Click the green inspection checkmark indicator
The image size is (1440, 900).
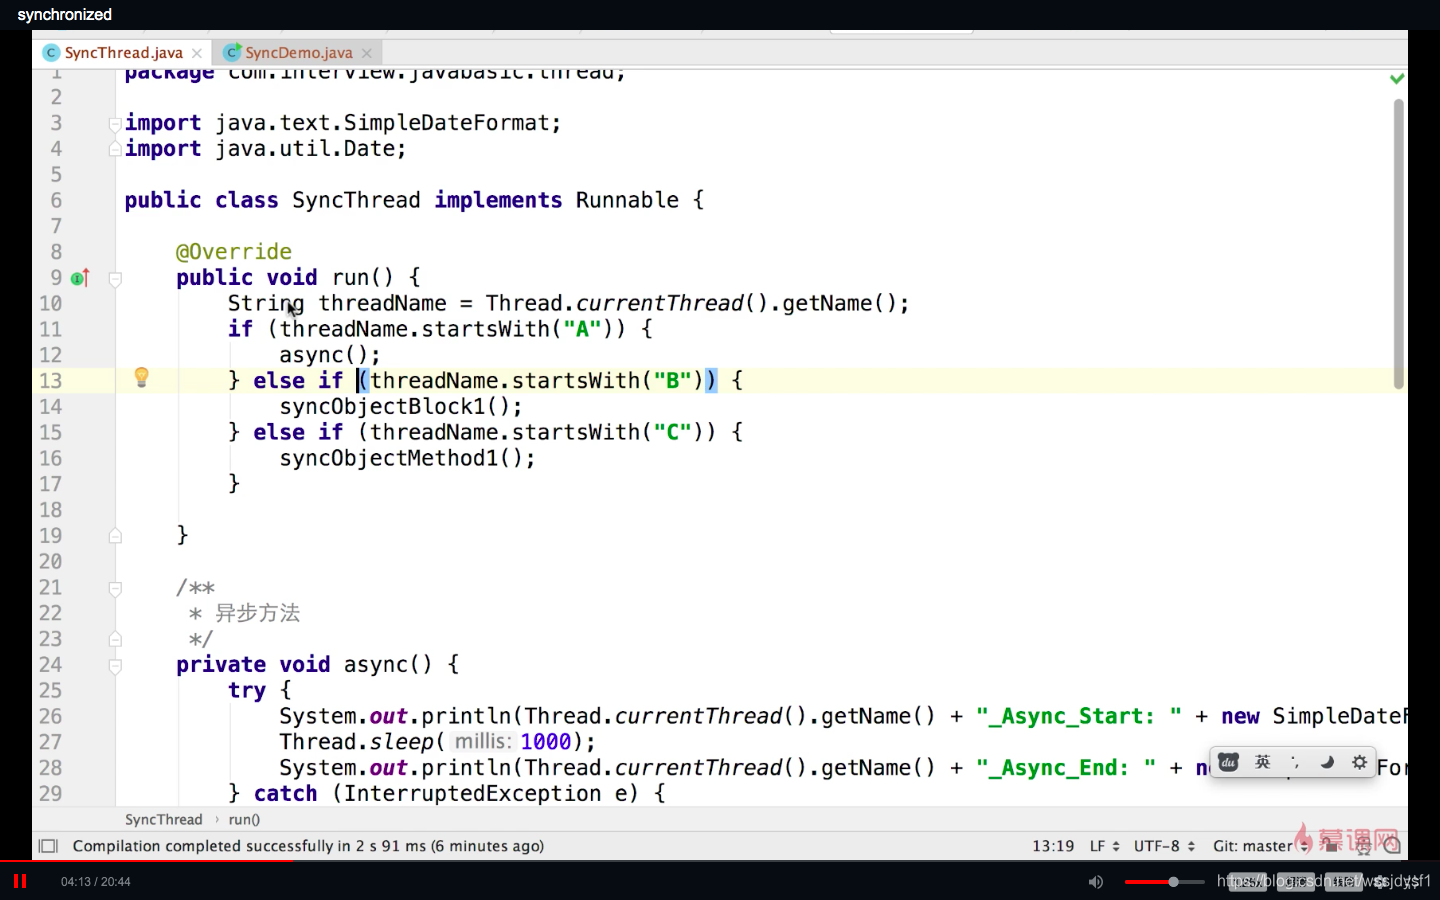pyautogui.click(x=1397, y=78)
